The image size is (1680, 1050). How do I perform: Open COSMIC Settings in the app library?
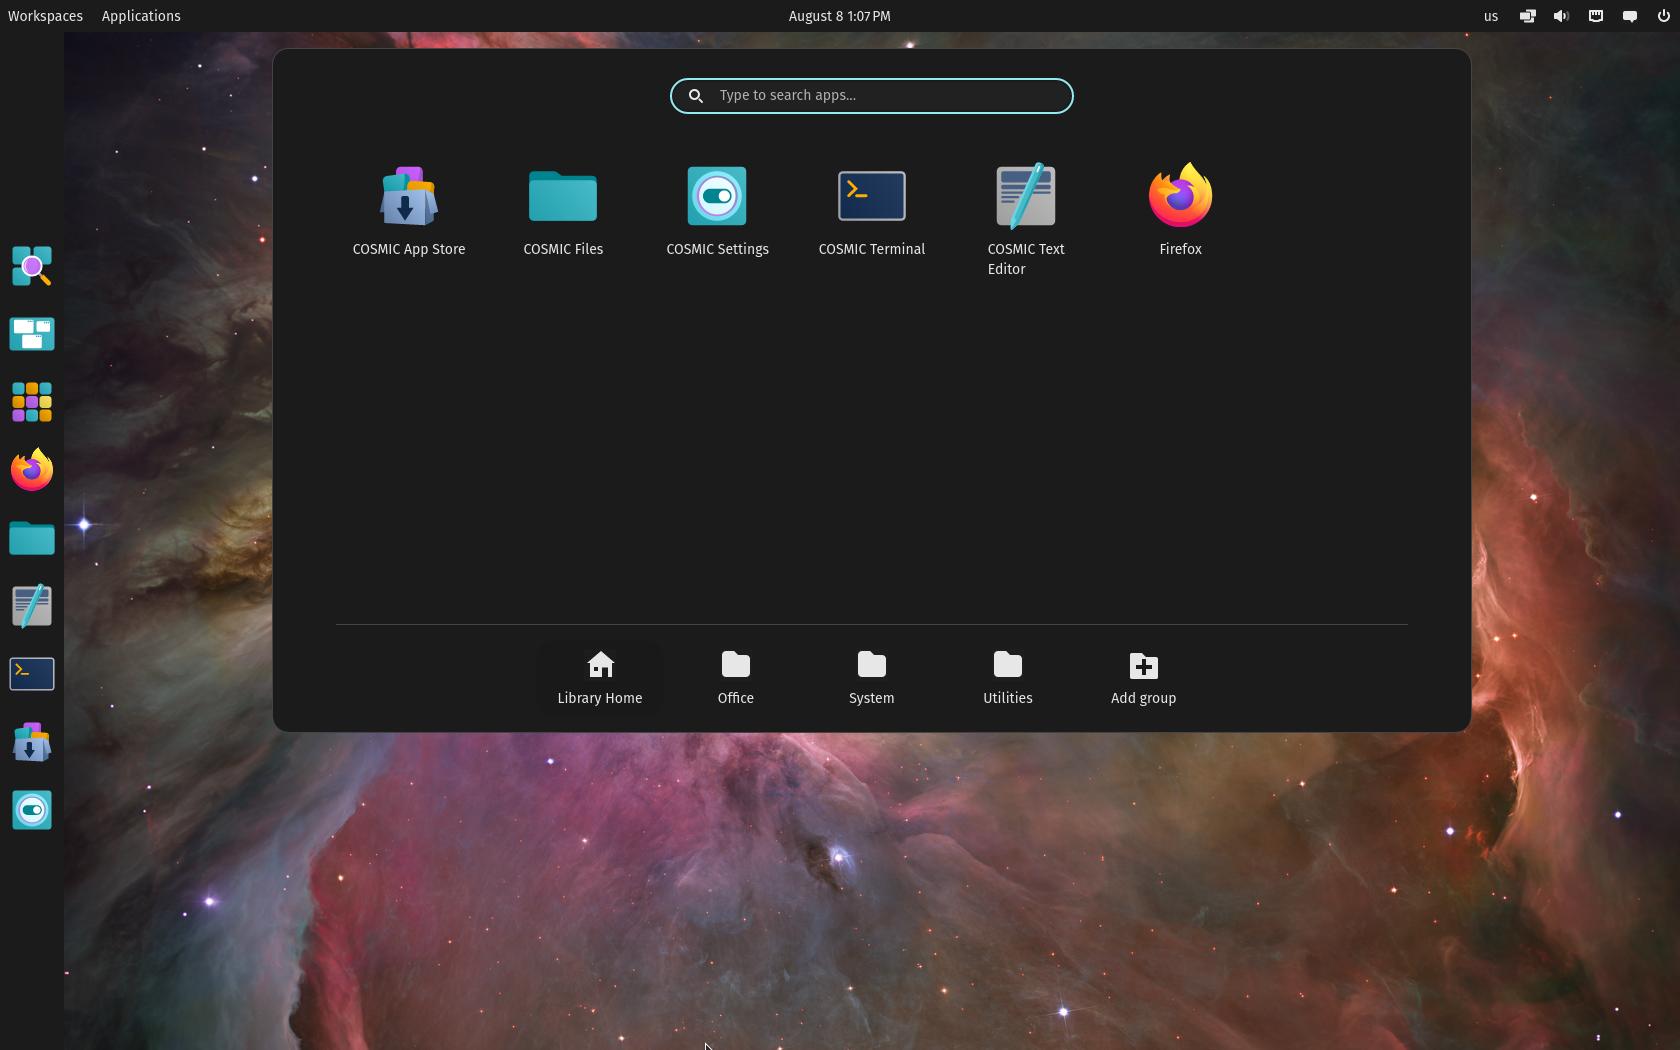(x=717, y=212)
